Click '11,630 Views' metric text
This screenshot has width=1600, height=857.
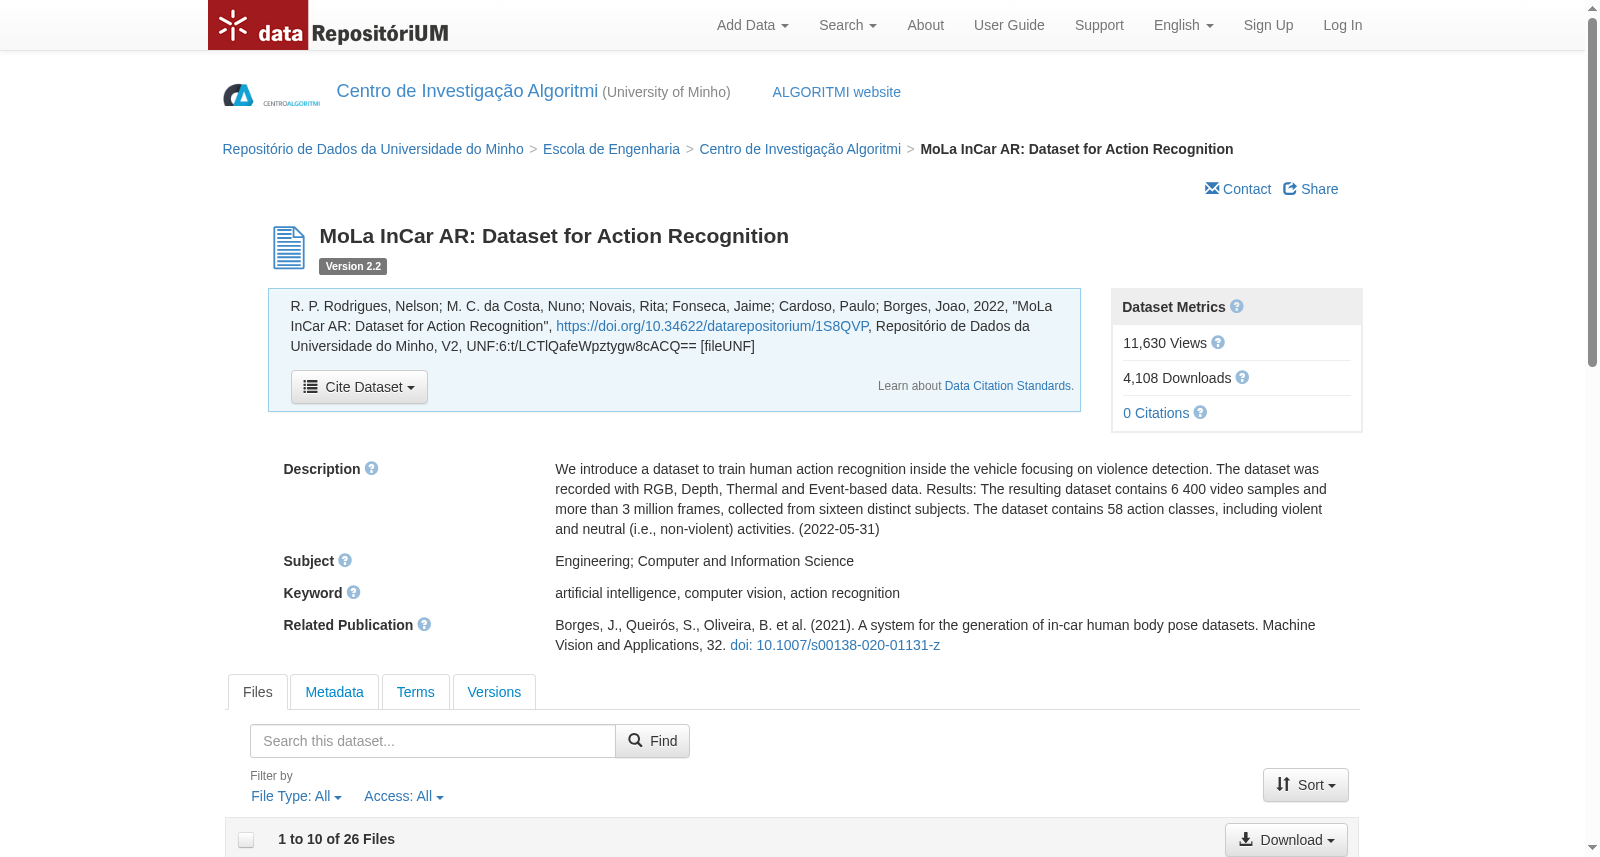(x=1165, y=343)
